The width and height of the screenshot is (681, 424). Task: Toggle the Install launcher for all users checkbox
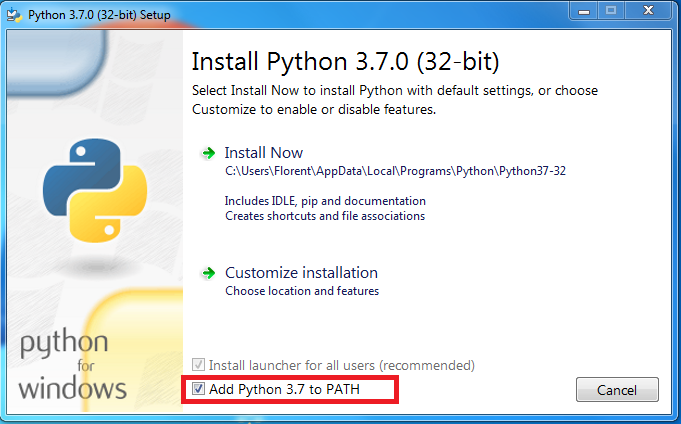pyautogui.click(x=198, y=364)
